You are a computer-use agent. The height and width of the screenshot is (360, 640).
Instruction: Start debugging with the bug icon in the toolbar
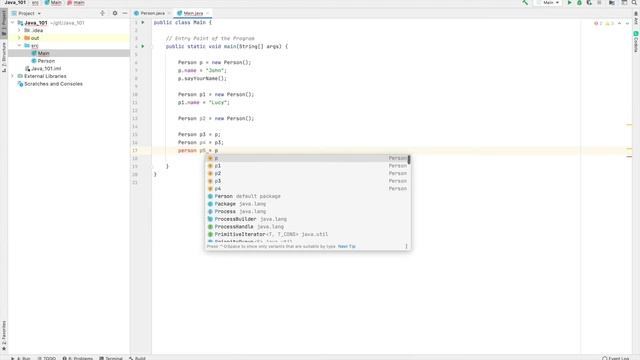click(579, 3)
